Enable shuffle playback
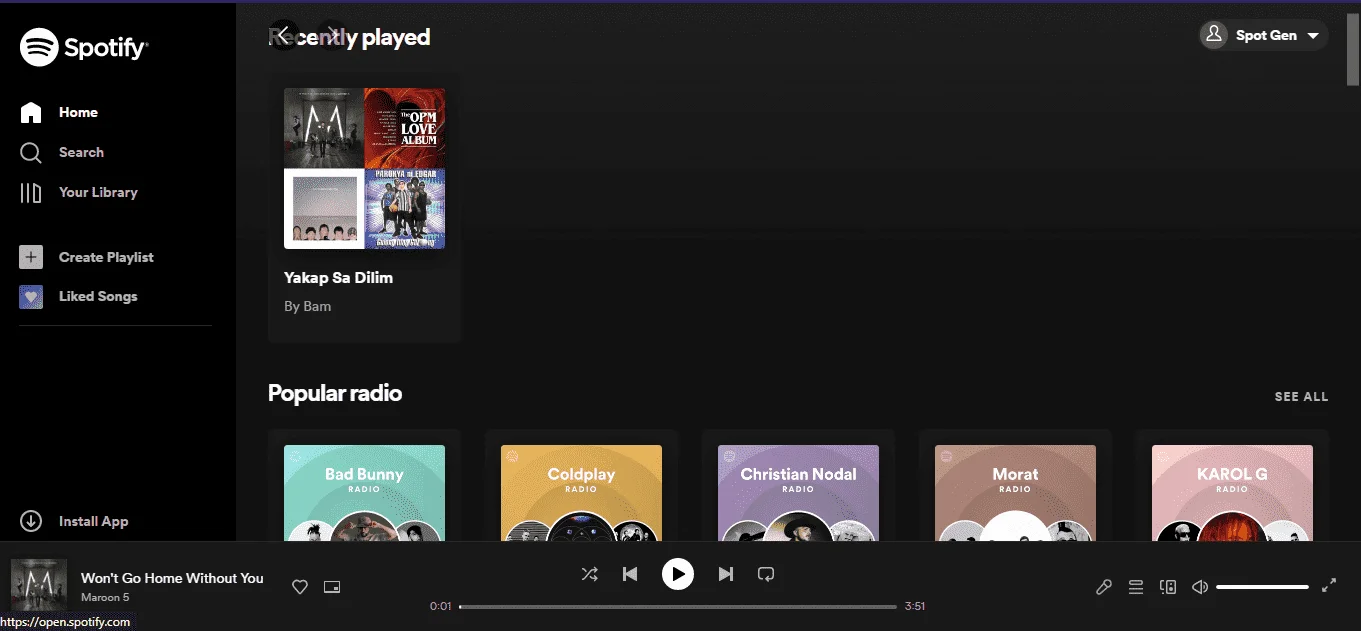Viewport: 1361px width, 631px height. tap(590, 574)
